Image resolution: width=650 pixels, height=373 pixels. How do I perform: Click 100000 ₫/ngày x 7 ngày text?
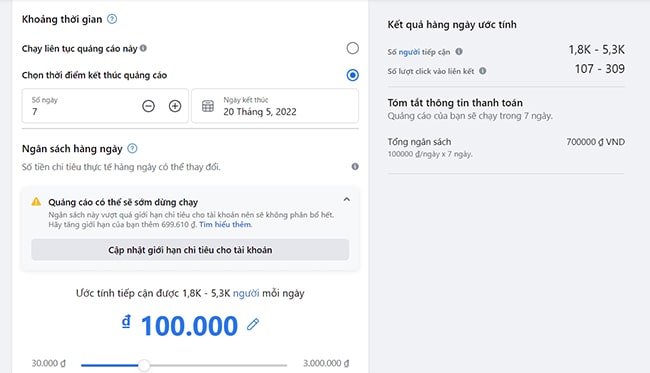click(x=430, y=154)
